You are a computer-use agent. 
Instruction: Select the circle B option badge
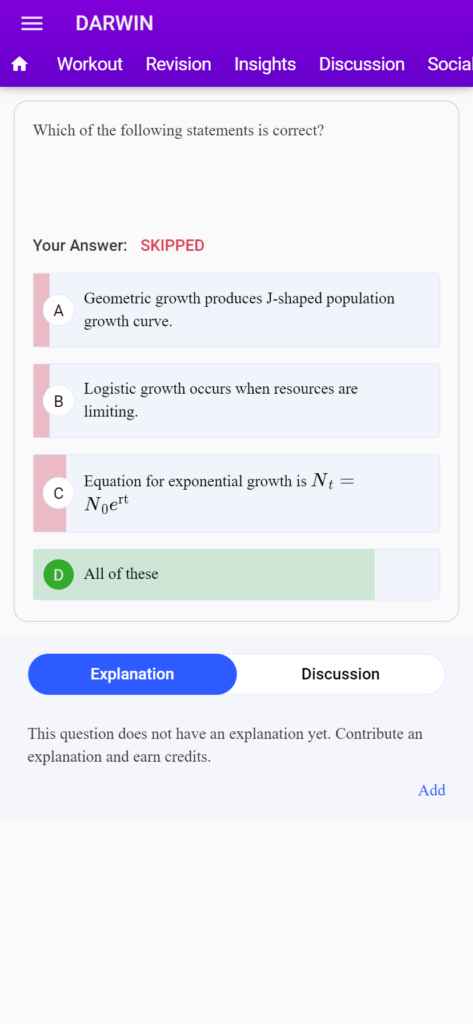point(59,401)
